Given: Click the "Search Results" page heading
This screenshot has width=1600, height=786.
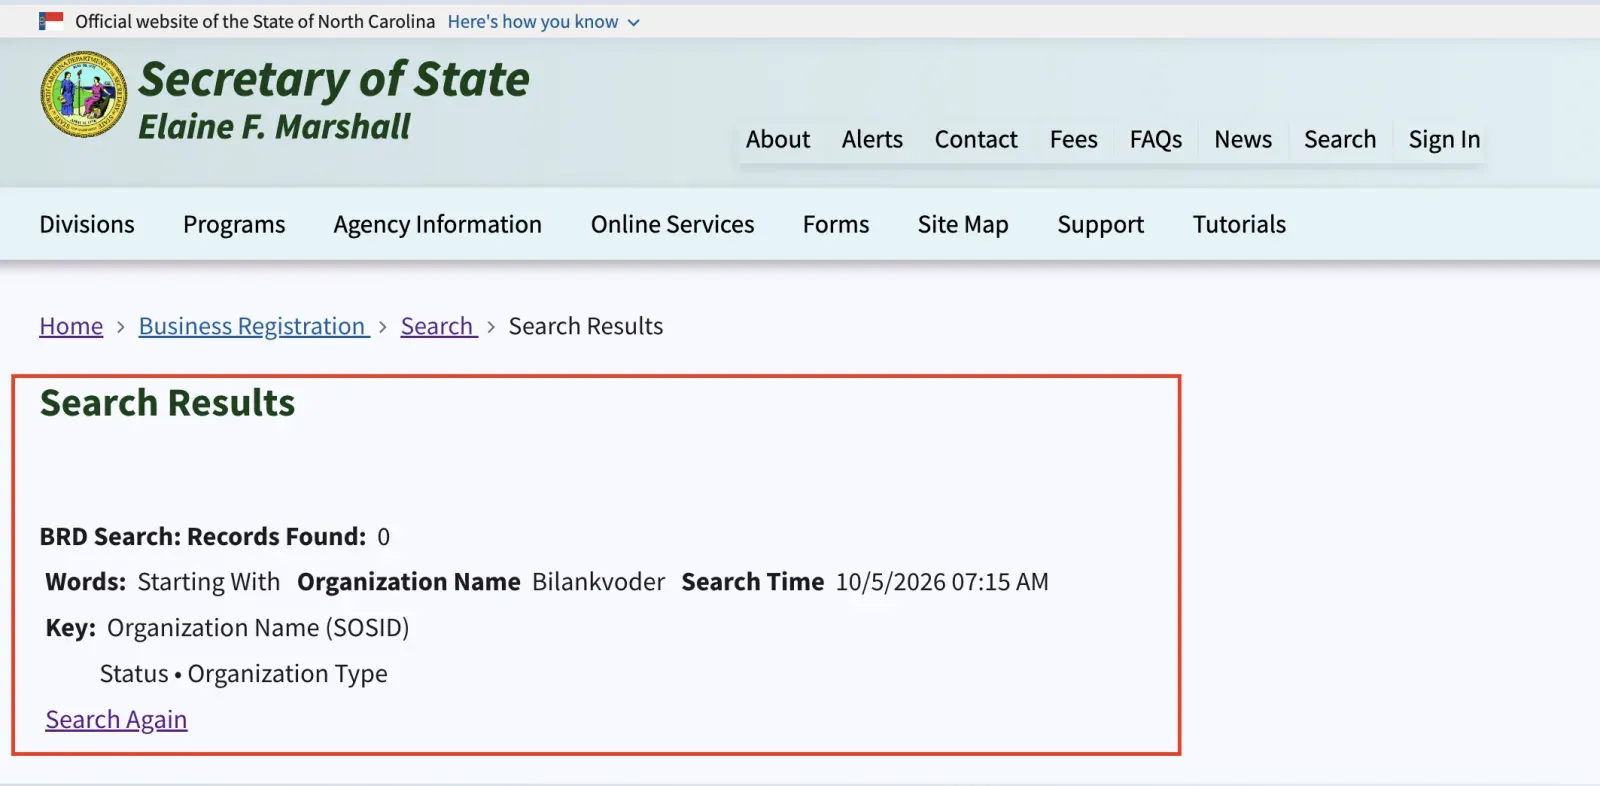Looking at the screenshot, I should pyautogui.click(x=167, y=403).
